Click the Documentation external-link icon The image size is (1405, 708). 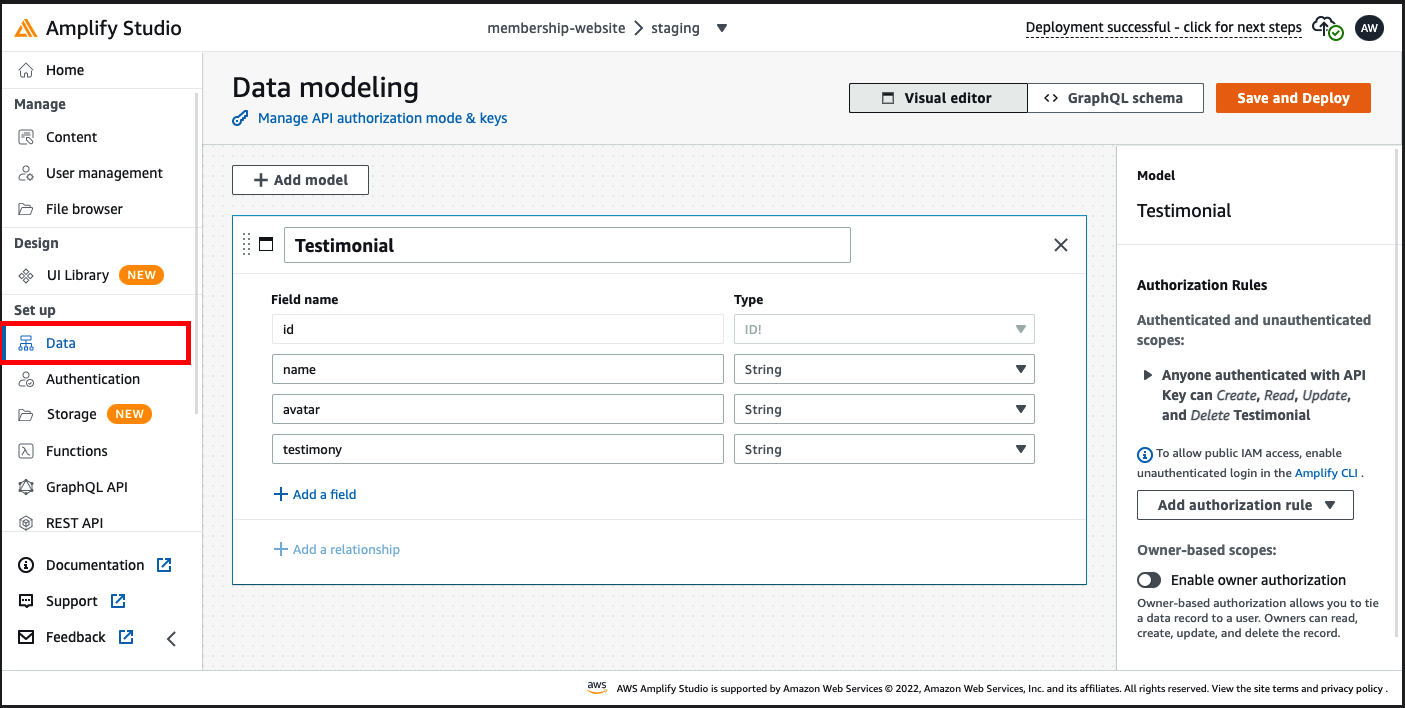tap(165, 565)
